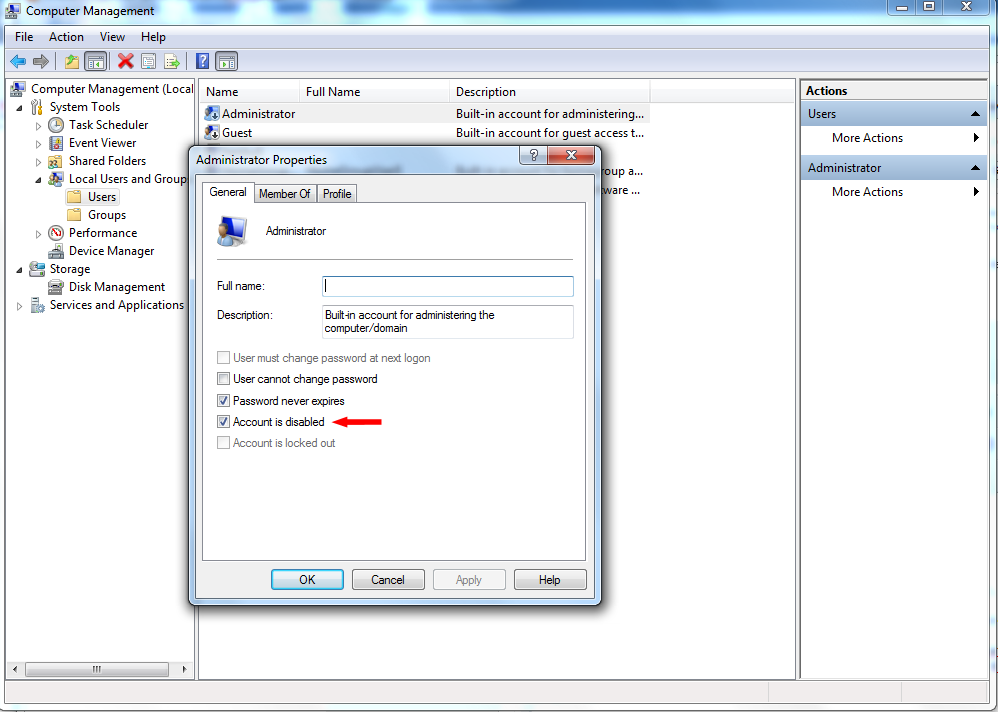The height and width of the screenshot is (712, 998).
Task: Select Device Manager in System Tools
Action: 111,251
